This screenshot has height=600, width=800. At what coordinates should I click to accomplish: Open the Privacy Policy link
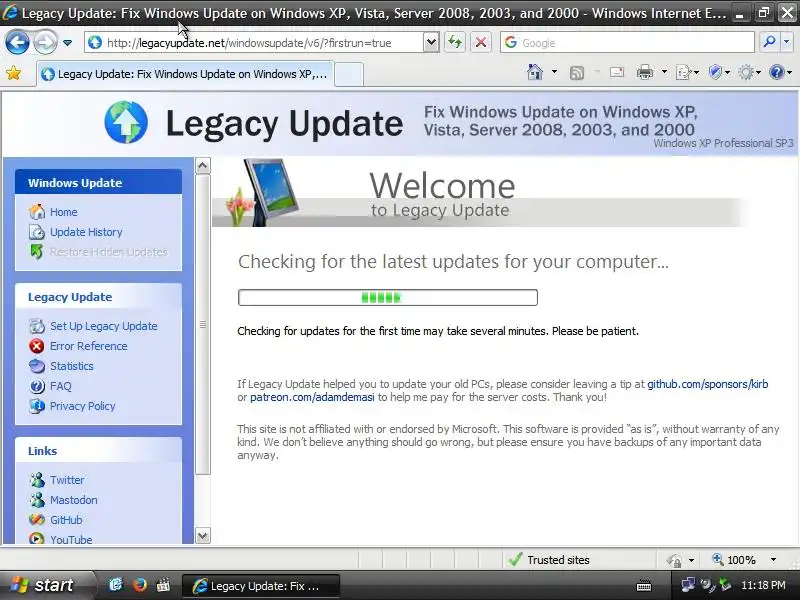tap(83, 406)
